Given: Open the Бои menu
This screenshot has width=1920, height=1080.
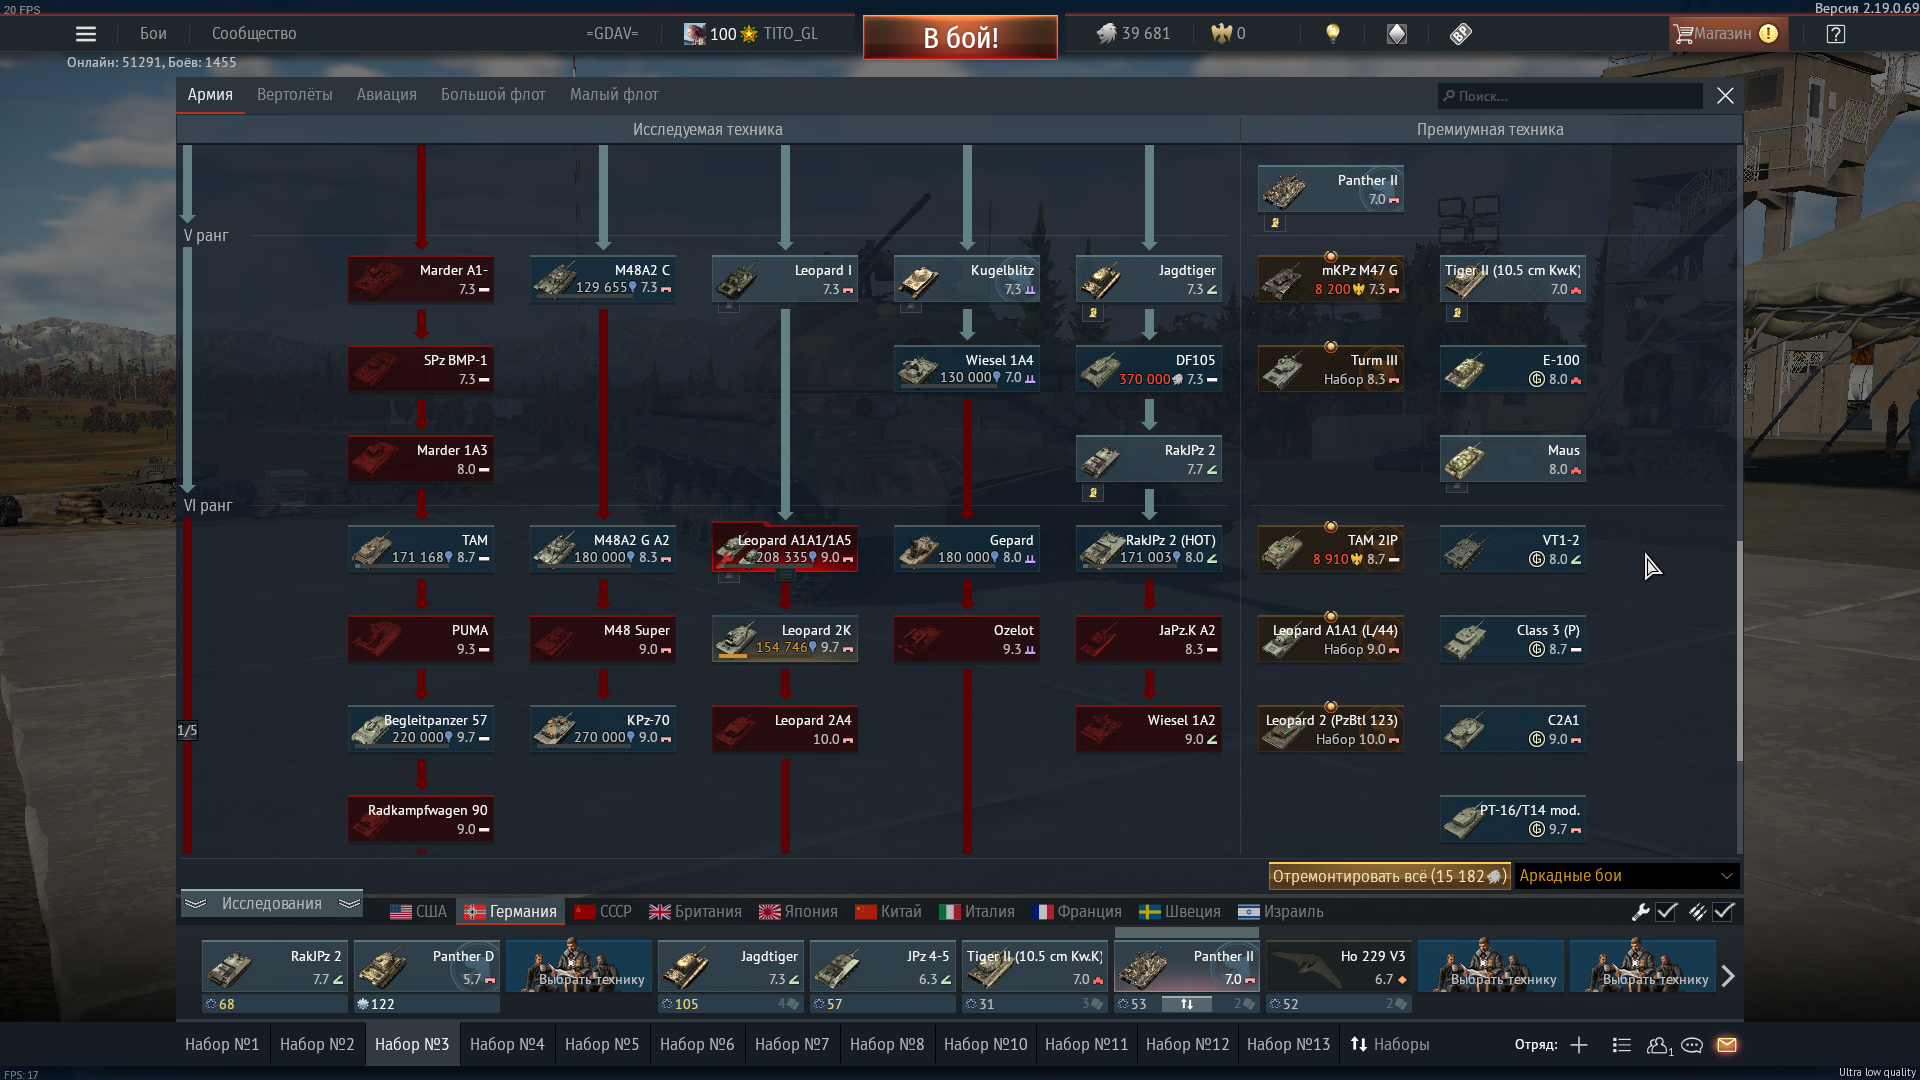Looking at the screenshot, I should [x=153, y=34].
